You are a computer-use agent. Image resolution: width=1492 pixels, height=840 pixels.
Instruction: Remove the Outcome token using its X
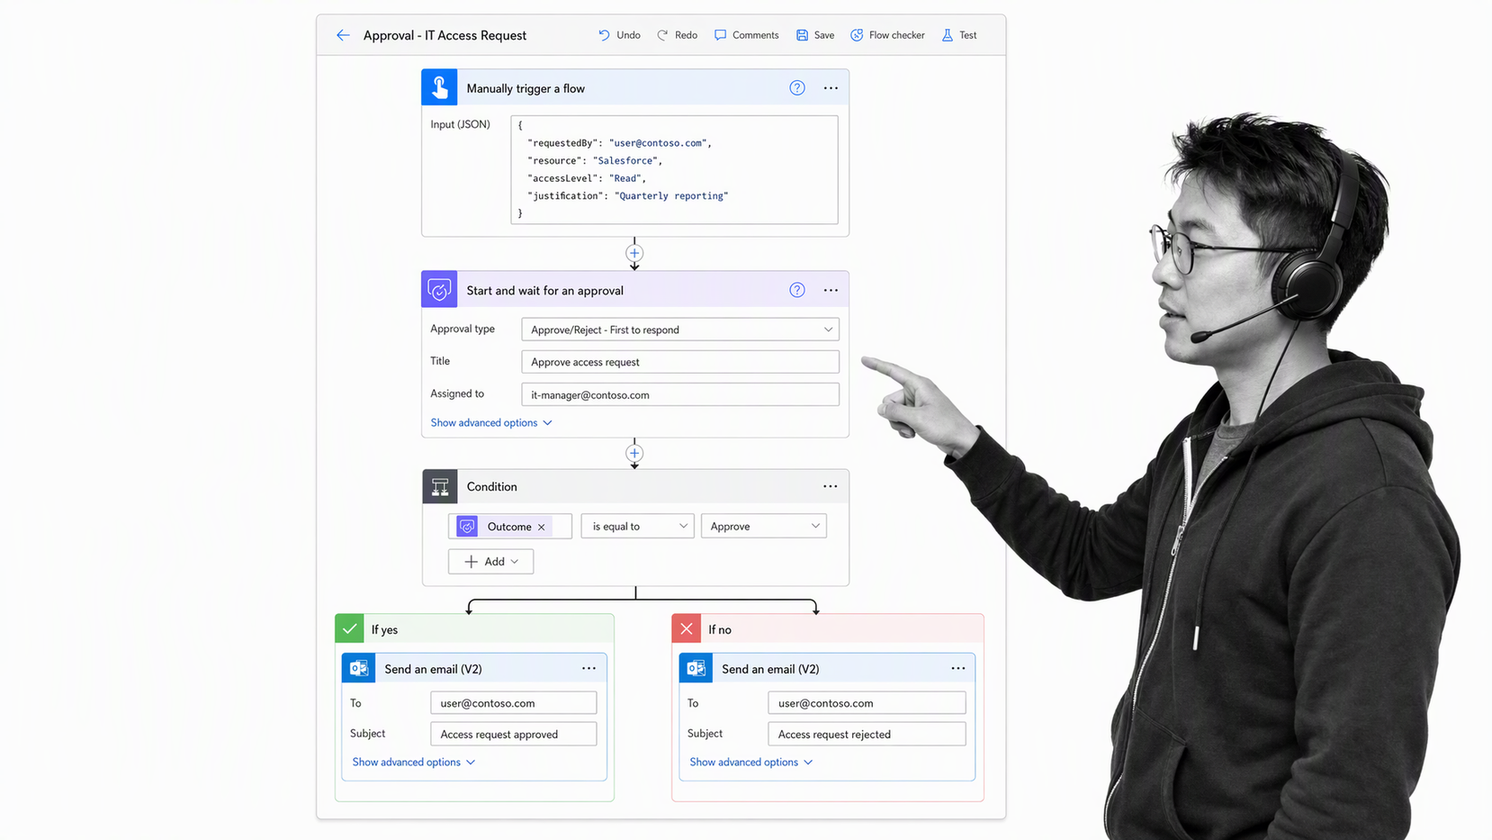542,527
